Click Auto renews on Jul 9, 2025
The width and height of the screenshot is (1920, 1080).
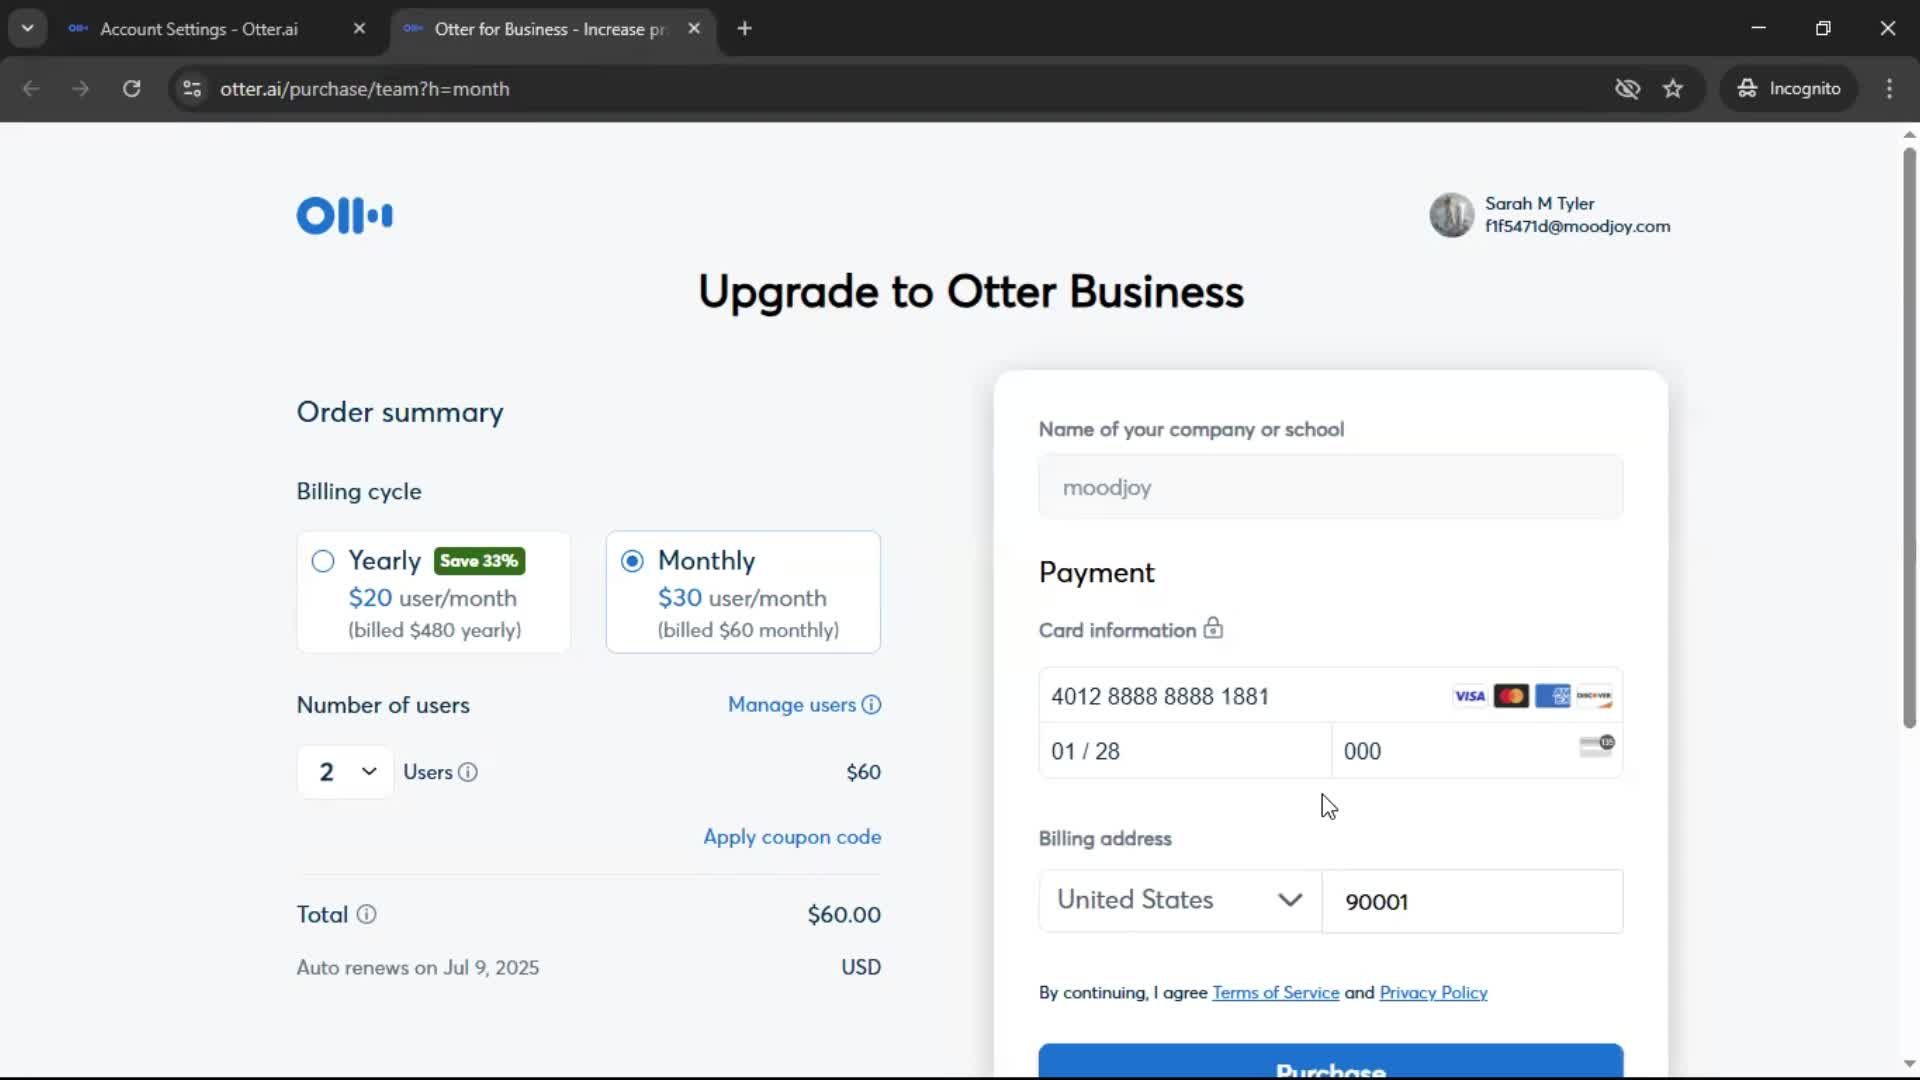point(417,967)
